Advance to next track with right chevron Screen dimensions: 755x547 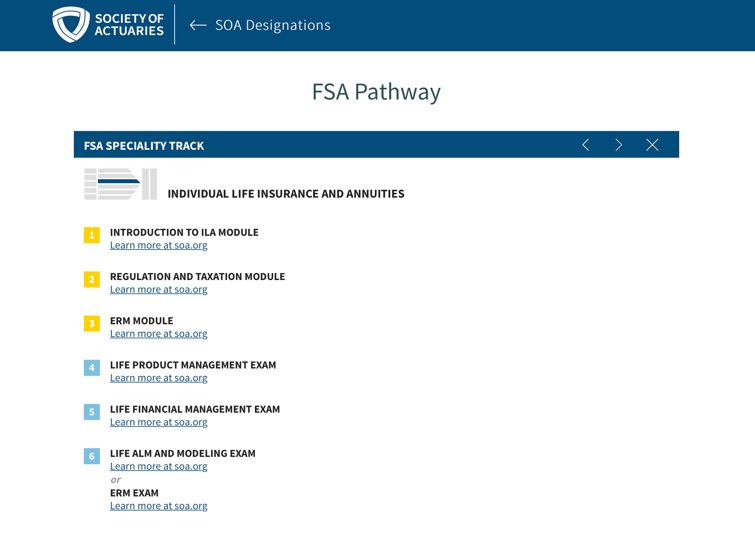[619, 145]
